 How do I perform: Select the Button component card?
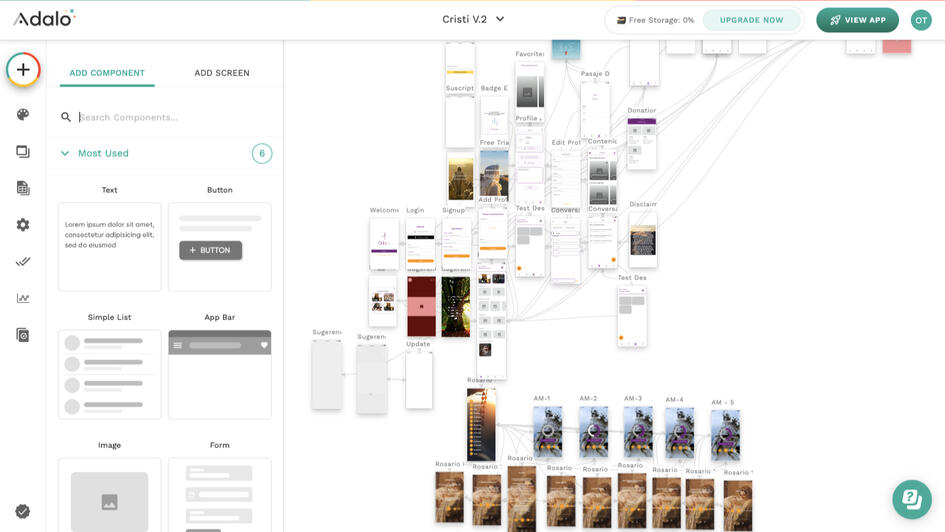coord(220,247)
